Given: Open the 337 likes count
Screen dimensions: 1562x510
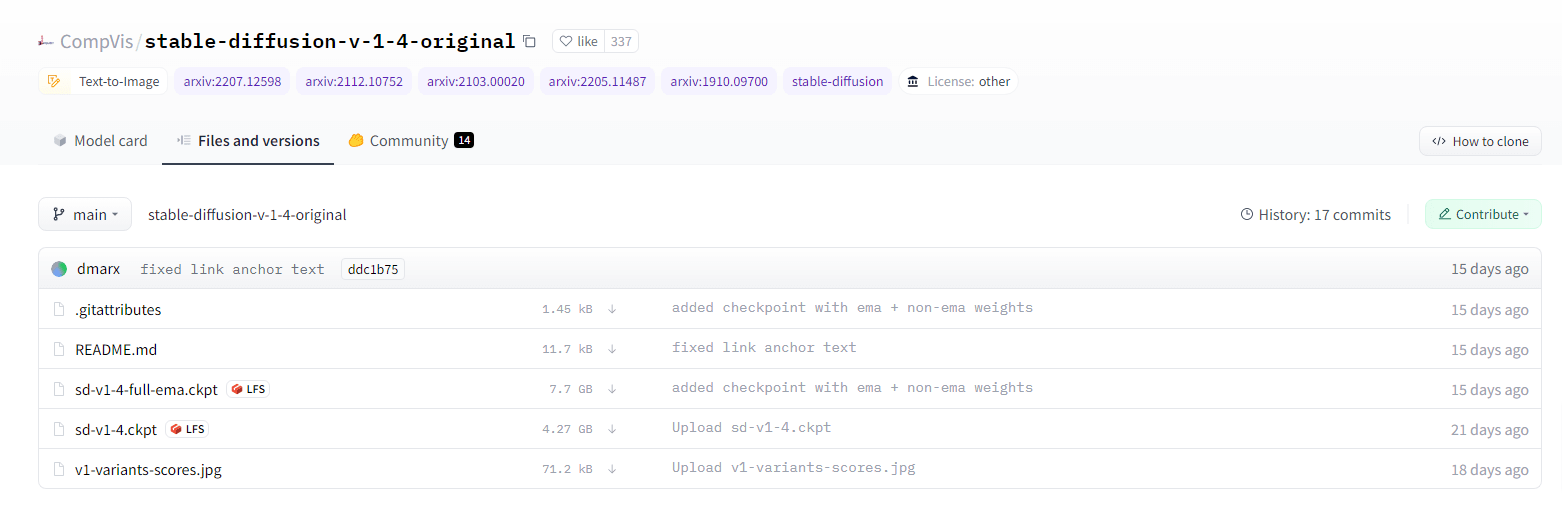Looking at the screenshot, I should [x=621, y=41].
